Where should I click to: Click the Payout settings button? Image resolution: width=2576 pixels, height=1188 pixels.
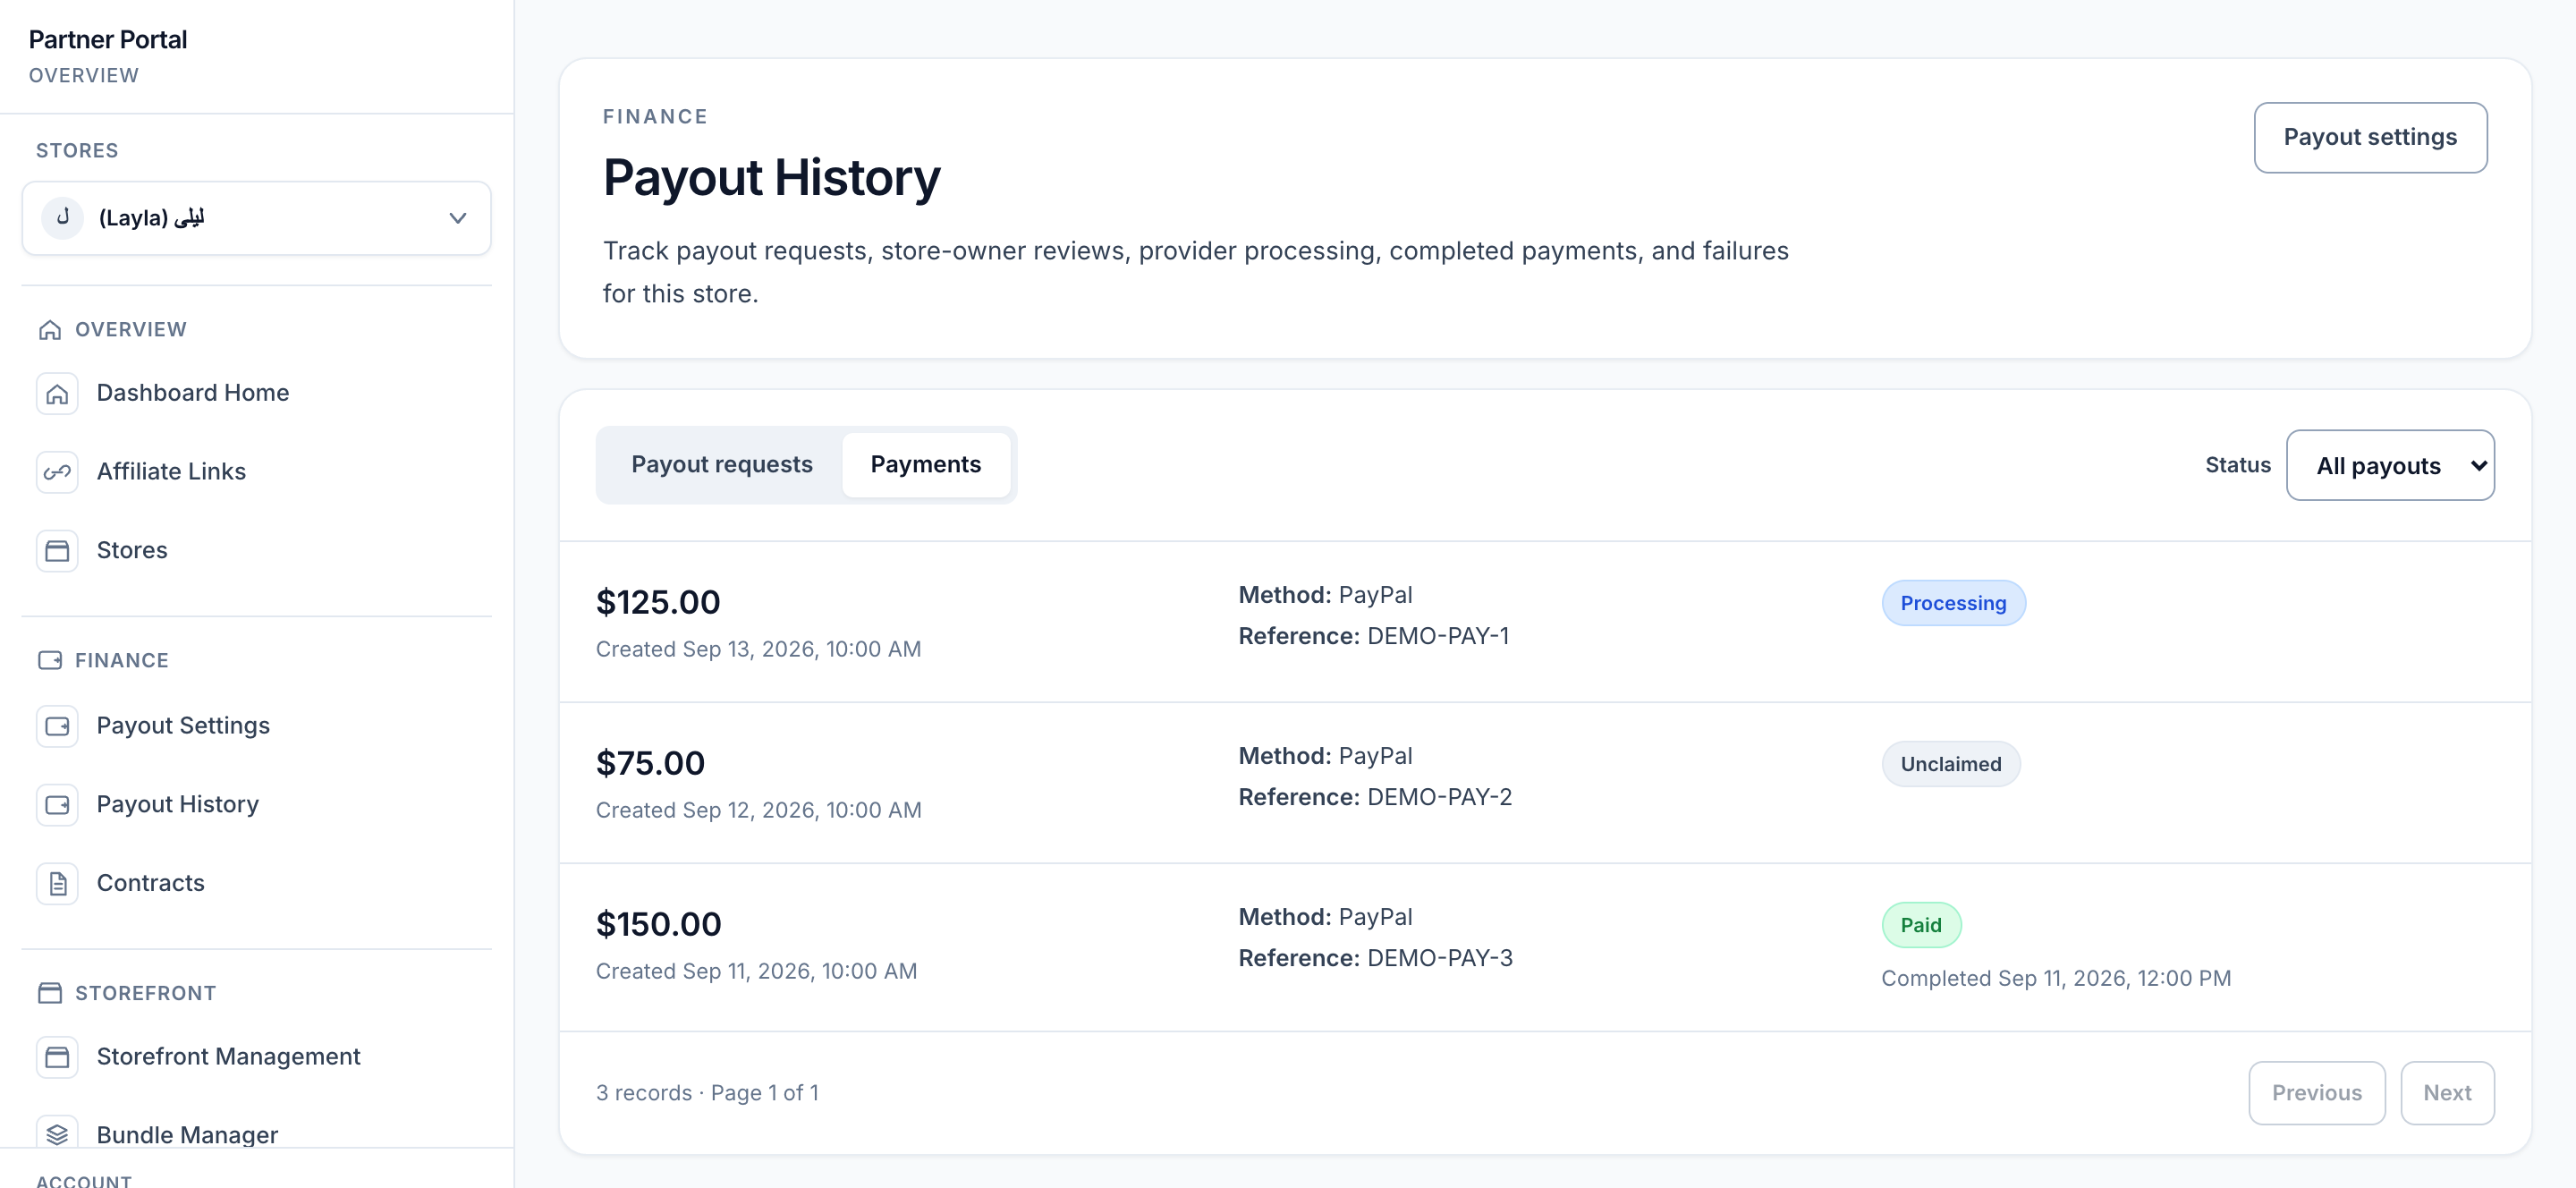pos(2370,137)
